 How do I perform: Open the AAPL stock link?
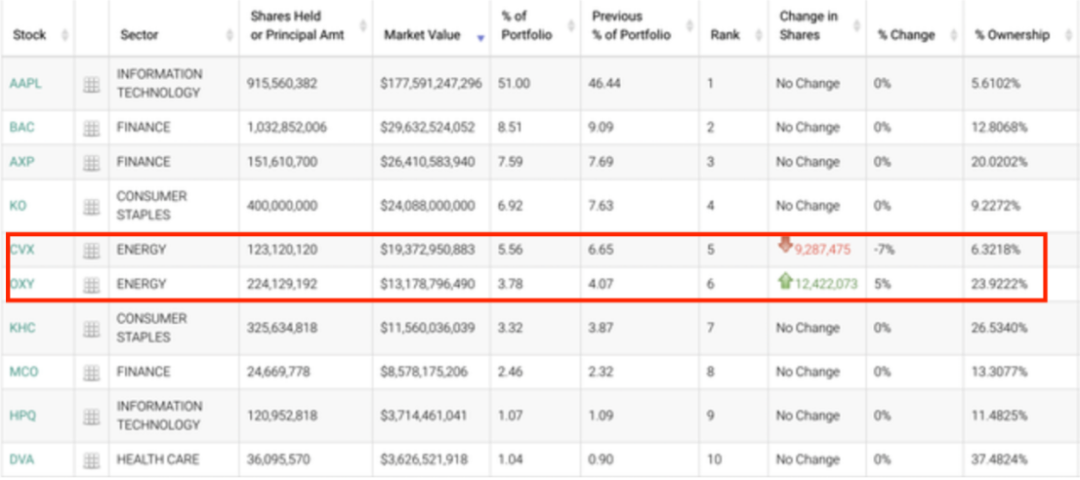(23, 84)
